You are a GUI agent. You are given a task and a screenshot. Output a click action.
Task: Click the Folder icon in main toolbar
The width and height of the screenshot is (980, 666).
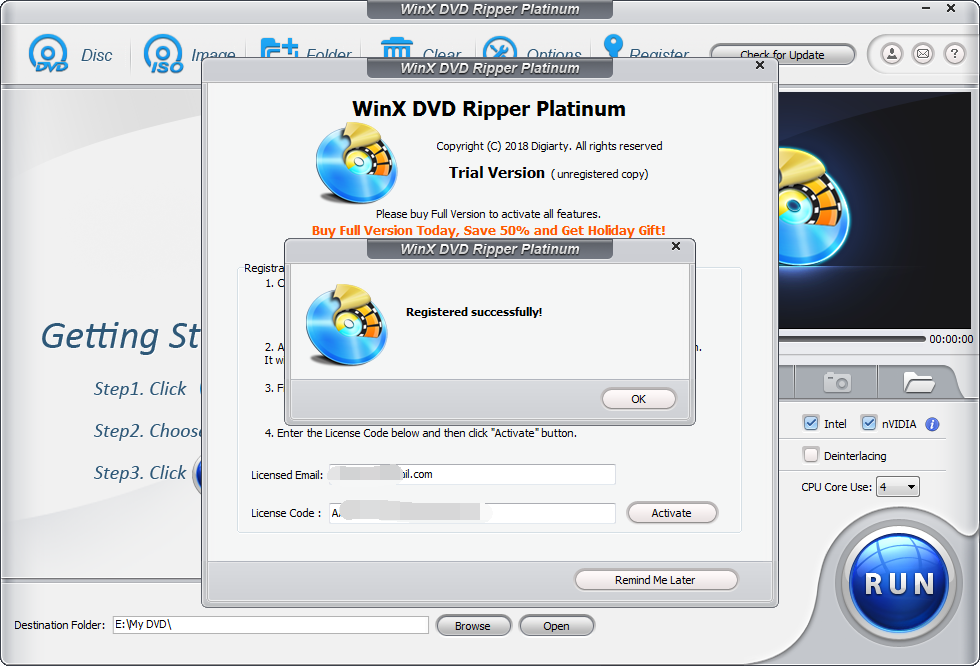(x=279, y=49)
